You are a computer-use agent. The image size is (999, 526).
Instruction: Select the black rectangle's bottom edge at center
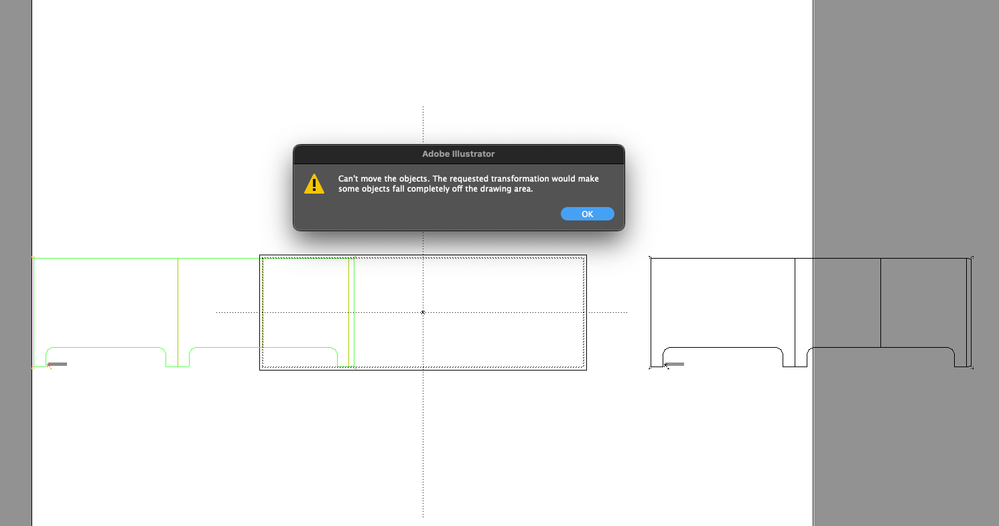(423, 369)
